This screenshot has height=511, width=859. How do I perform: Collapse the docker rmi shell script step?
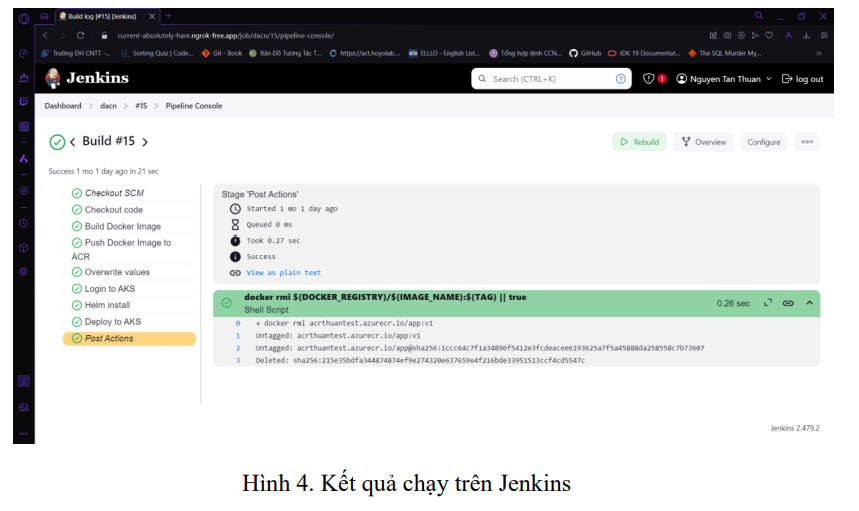(809, 303)
